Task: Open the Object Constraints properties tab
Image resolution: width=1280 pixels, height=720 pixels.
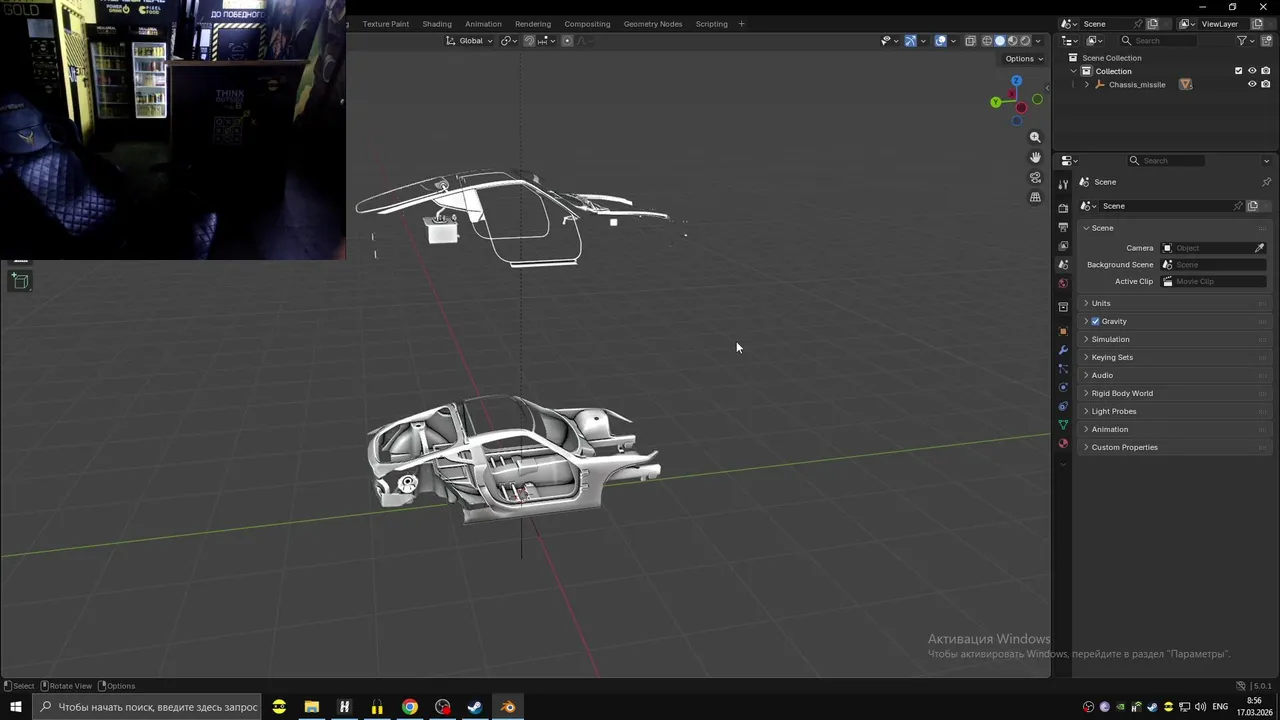Action: 1063,406
